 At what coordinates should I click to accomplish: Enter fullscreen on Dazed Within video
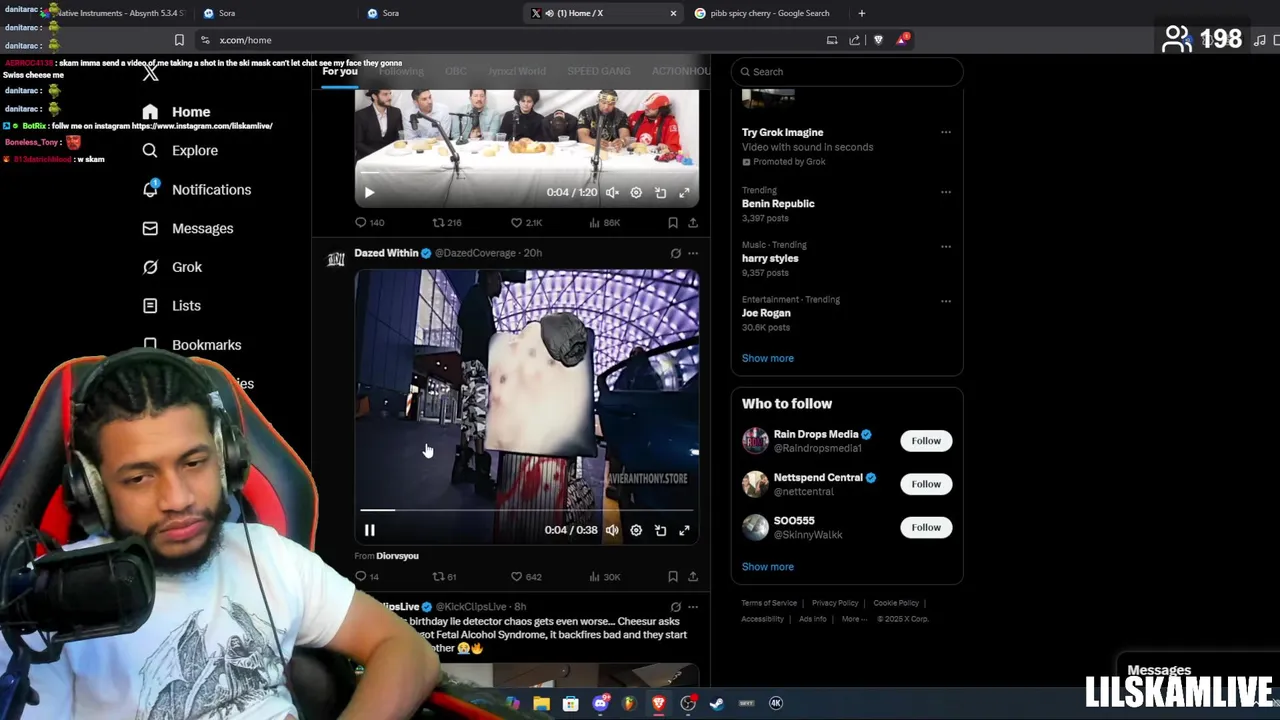[x=684, y=530]
